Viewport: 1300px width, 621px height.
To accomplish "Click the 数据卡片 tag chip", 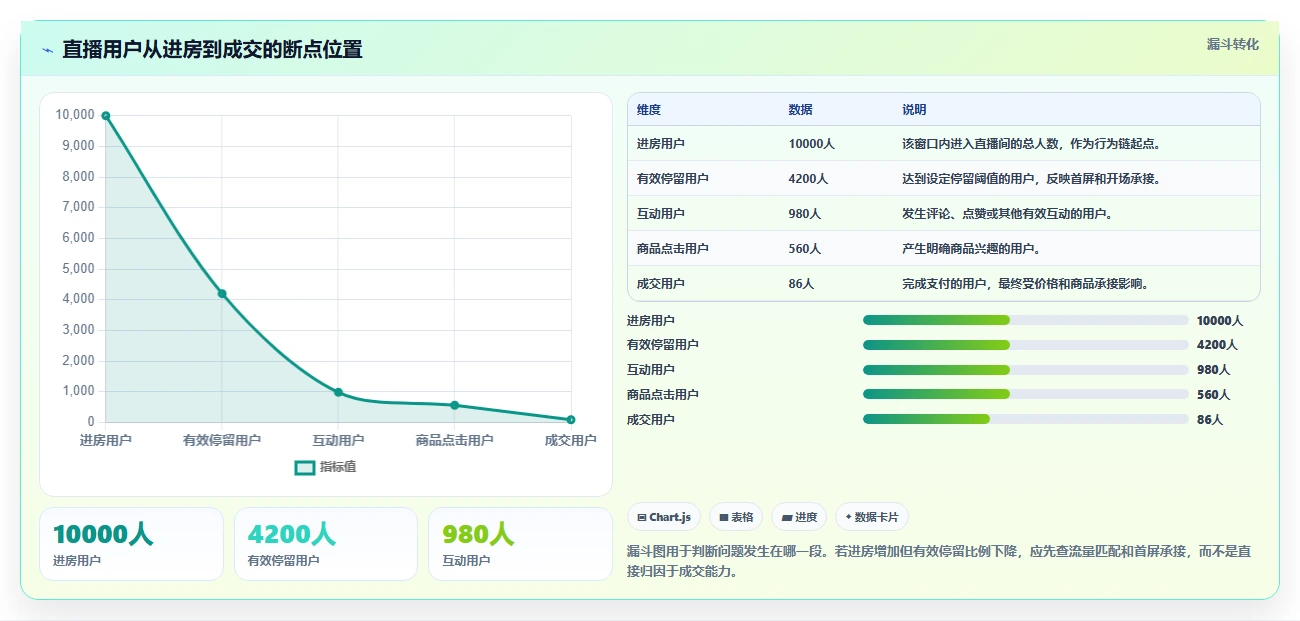I will (x=872, y=517).
